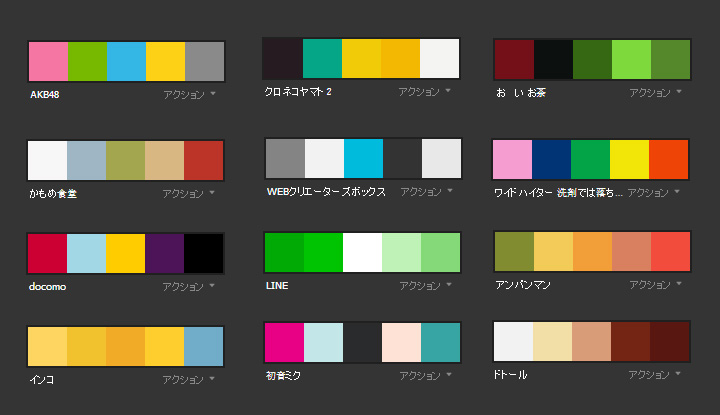Select the purple swatch in docomo palette
Screen dimensions: 720x415
click(164, 253)
